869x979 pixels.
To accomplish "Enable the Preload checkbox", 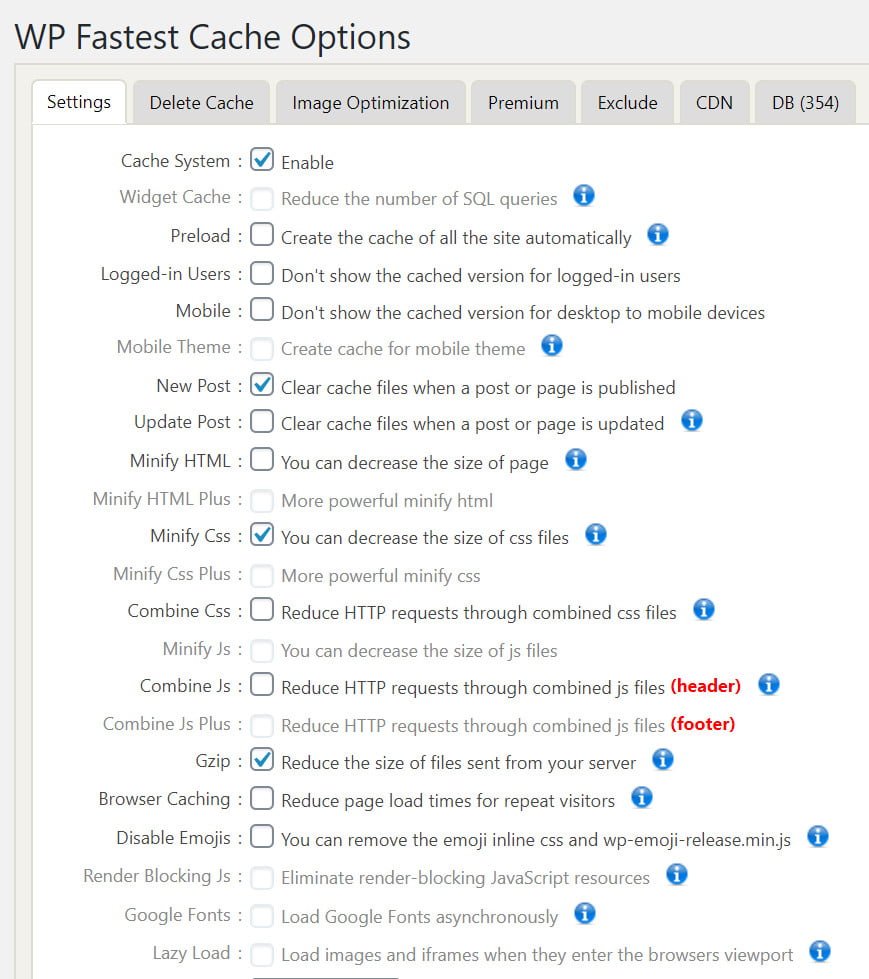I will [x=262, y=235].
